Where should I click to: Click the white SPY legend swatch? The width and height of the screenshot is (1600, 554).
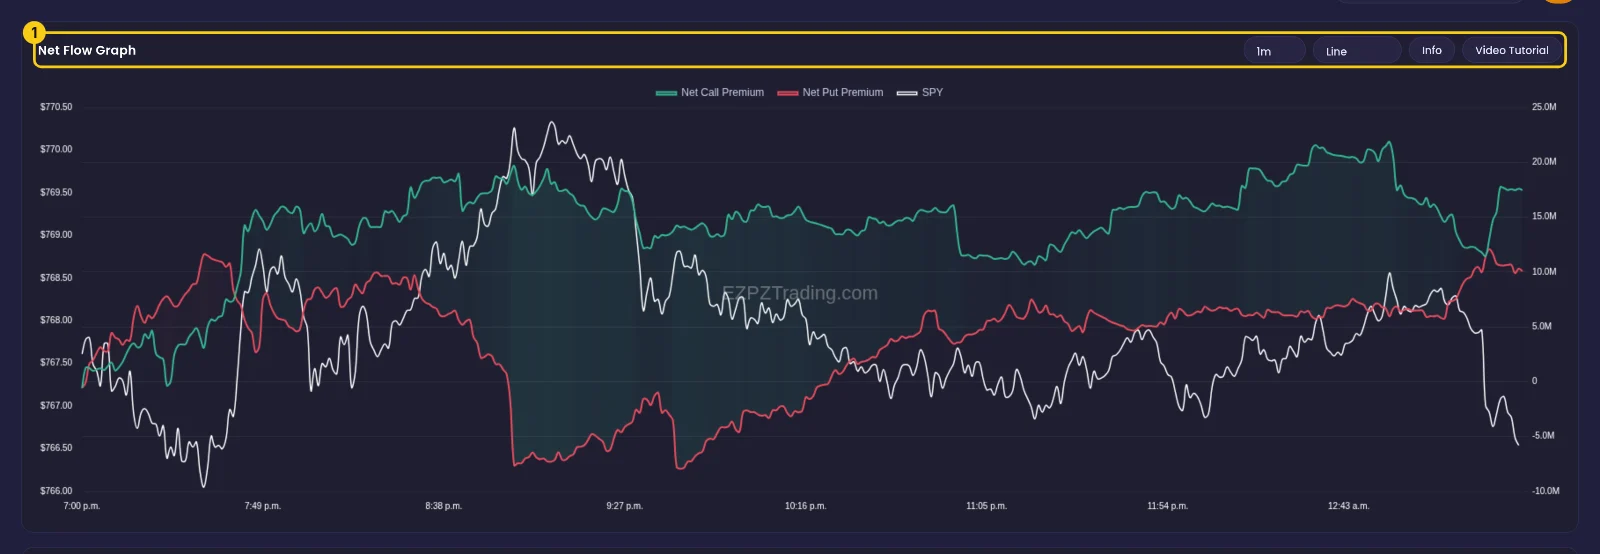coord(907,93)
